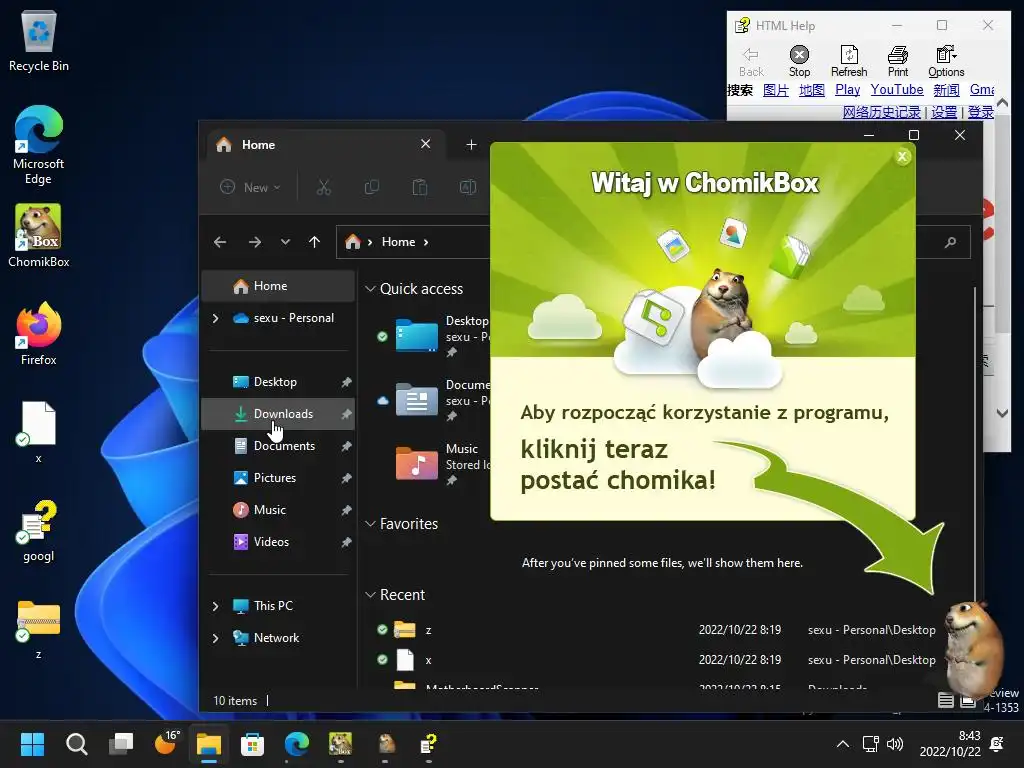Collapse the Recent section

coord(370,595)
